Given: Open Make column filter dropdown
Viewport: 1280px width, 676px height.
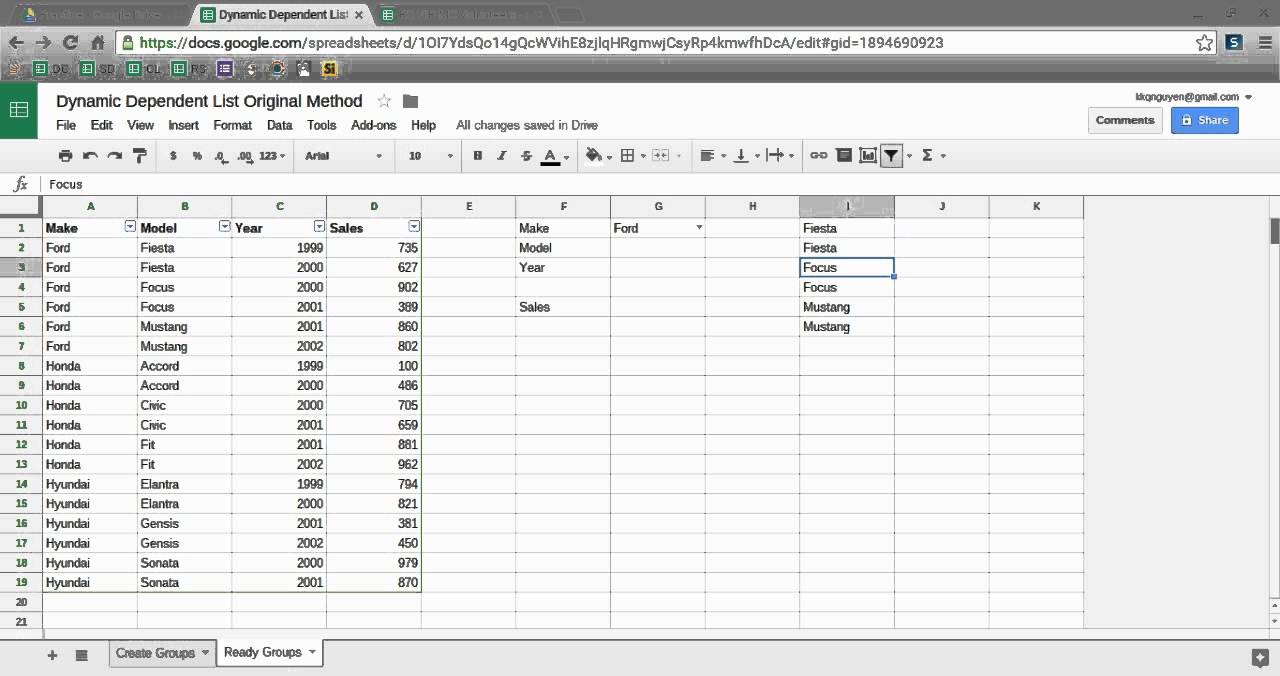Looking at the screenshot, I should pyautogui.click(x=130, y=227).
